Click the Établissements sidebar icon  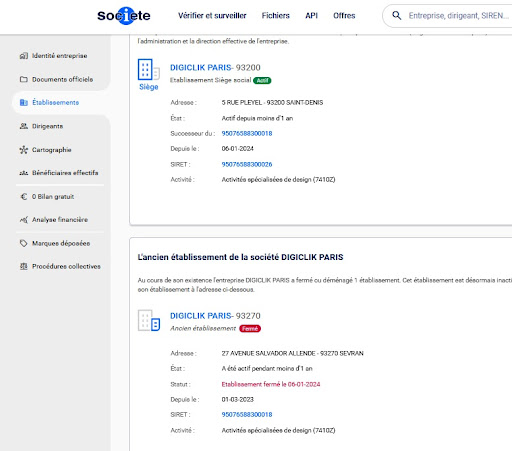[24, 102]
